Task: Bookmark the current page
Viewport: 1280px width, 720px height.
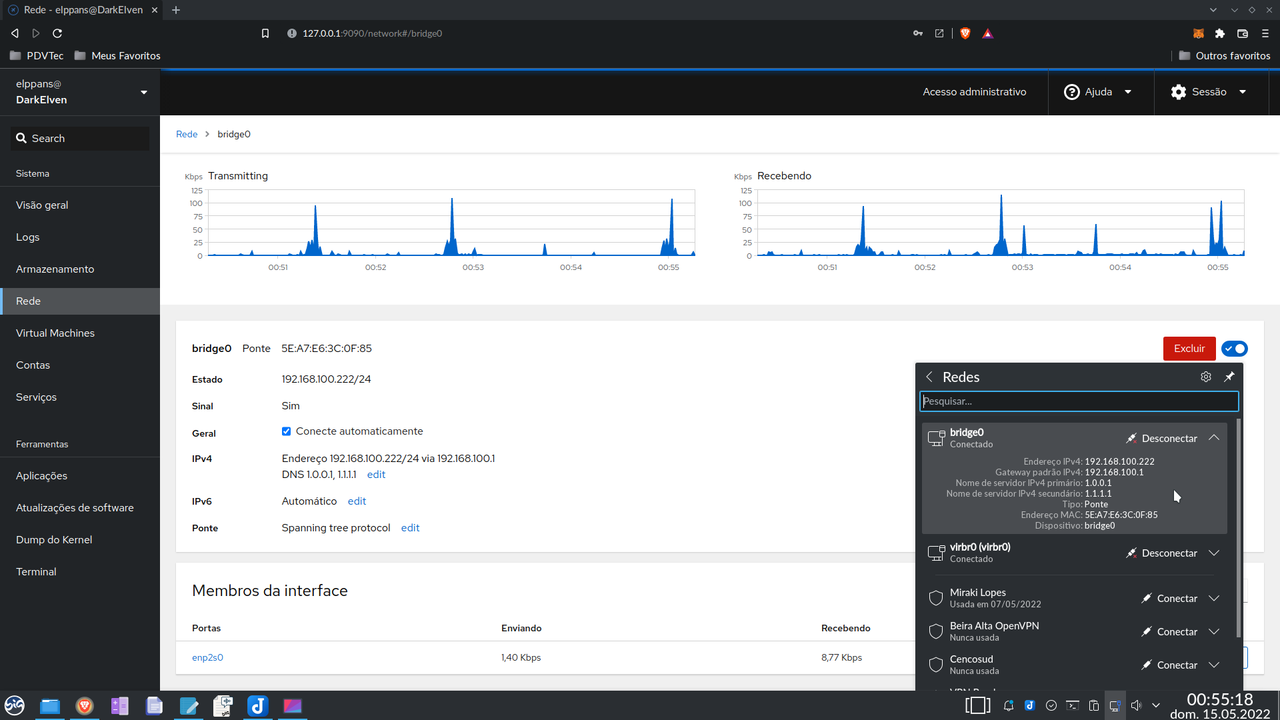Action: 265,33
